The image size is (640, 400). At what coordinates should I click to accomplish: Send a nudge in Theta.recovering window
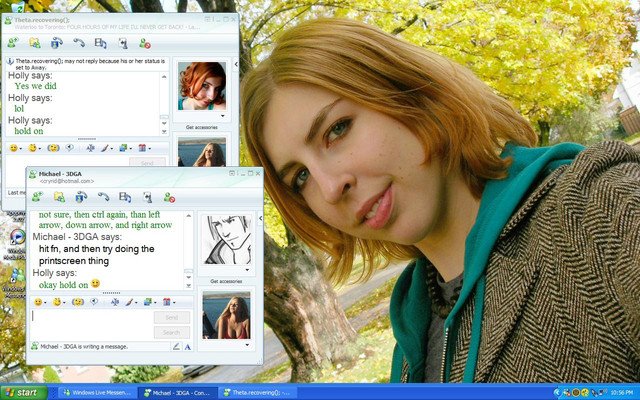[53, 148]
